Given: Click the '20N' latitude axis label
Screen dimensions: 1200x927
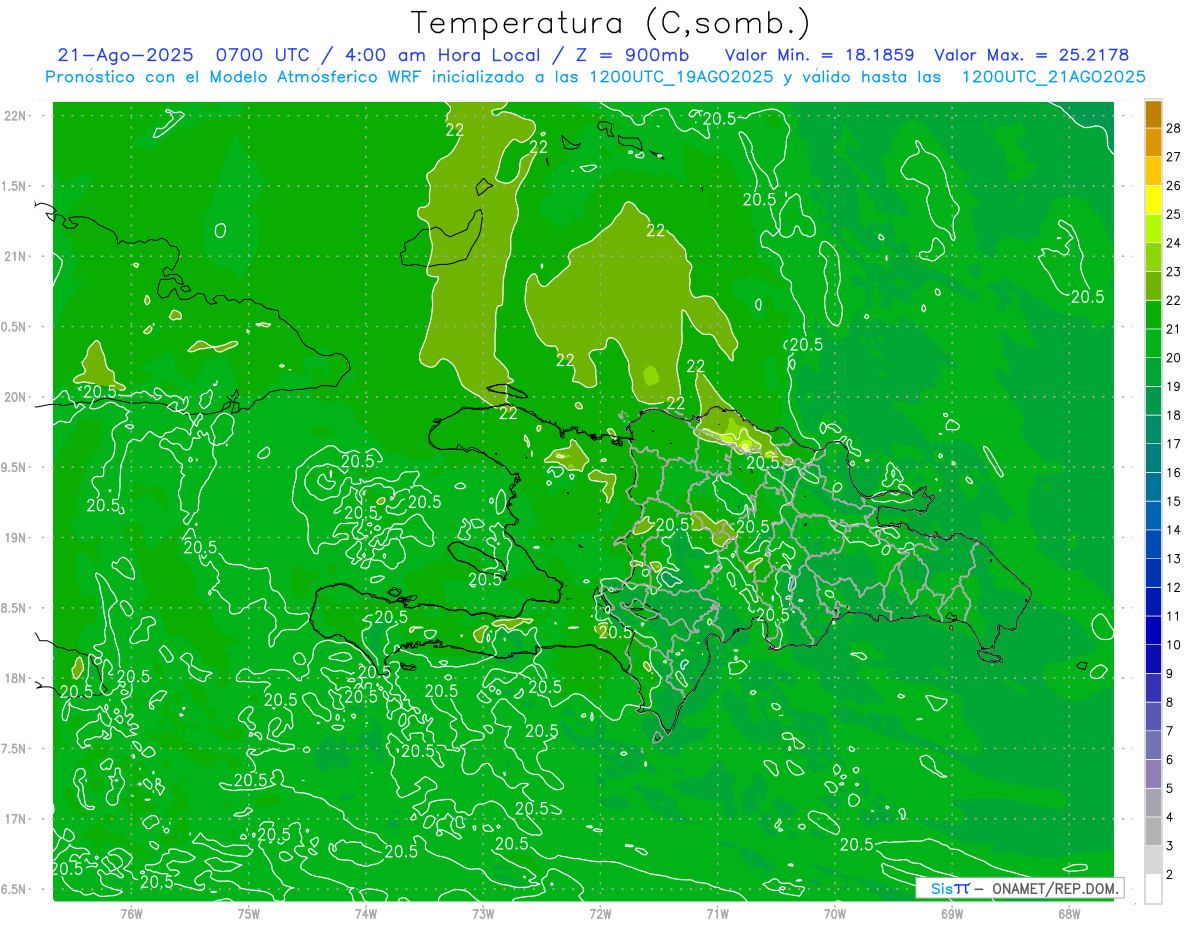Looking at the screenshot, I should point(15,397).
